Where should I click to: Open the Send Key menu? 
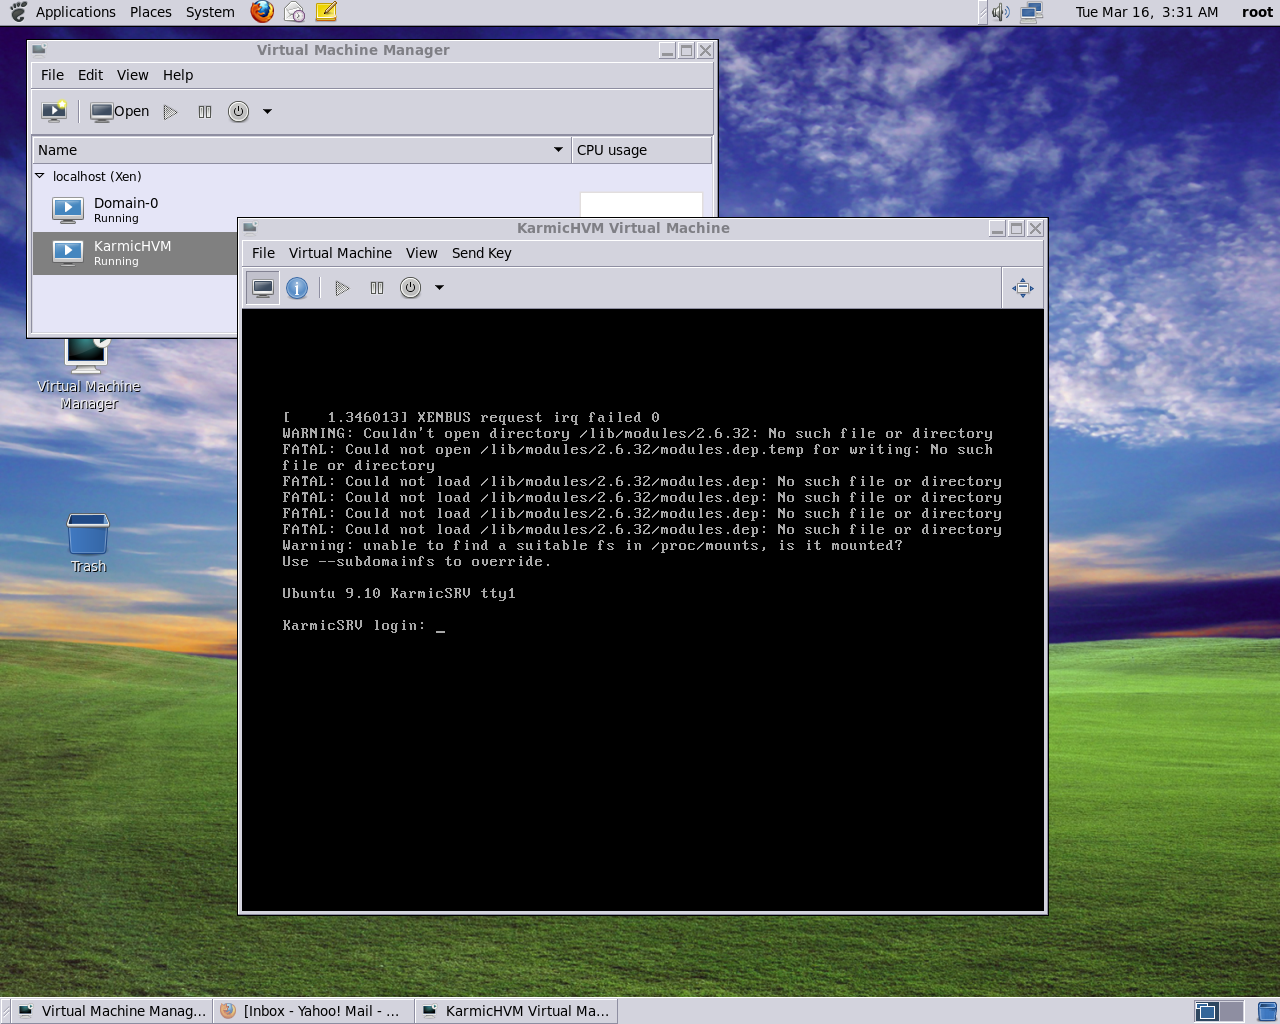[481, 253]
